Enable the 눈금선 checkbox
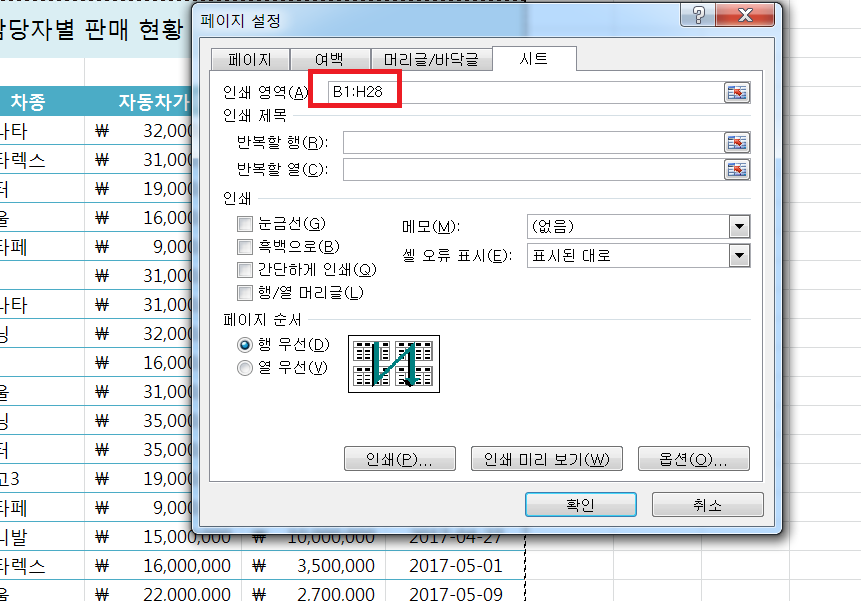This screenshot has height=601, width=861. [x=245, y=225]
